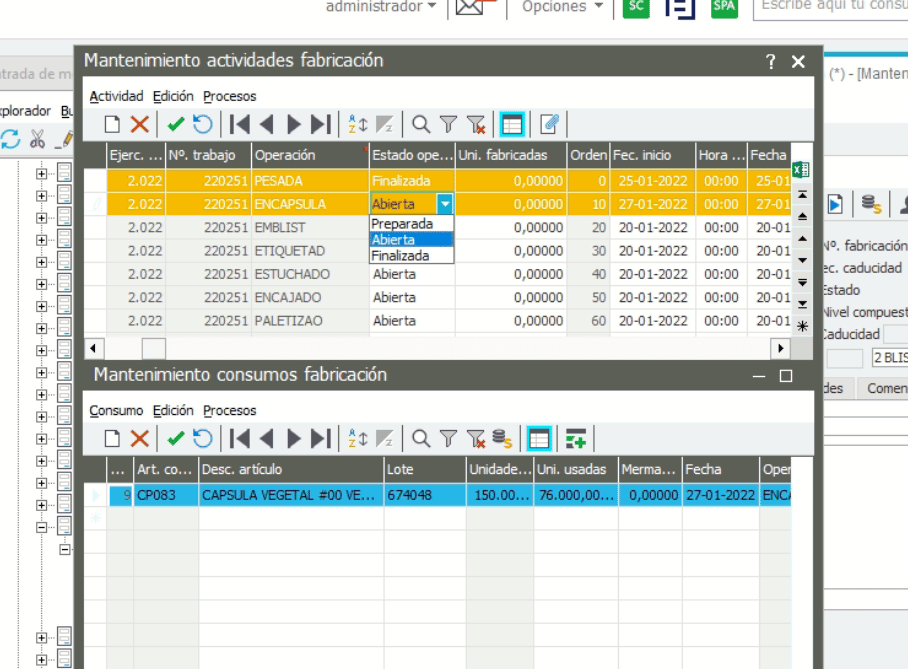Go to last record in actividades toolbar
Image resolution: width=908 pixels, height=669 pixels.
point(320,125)
